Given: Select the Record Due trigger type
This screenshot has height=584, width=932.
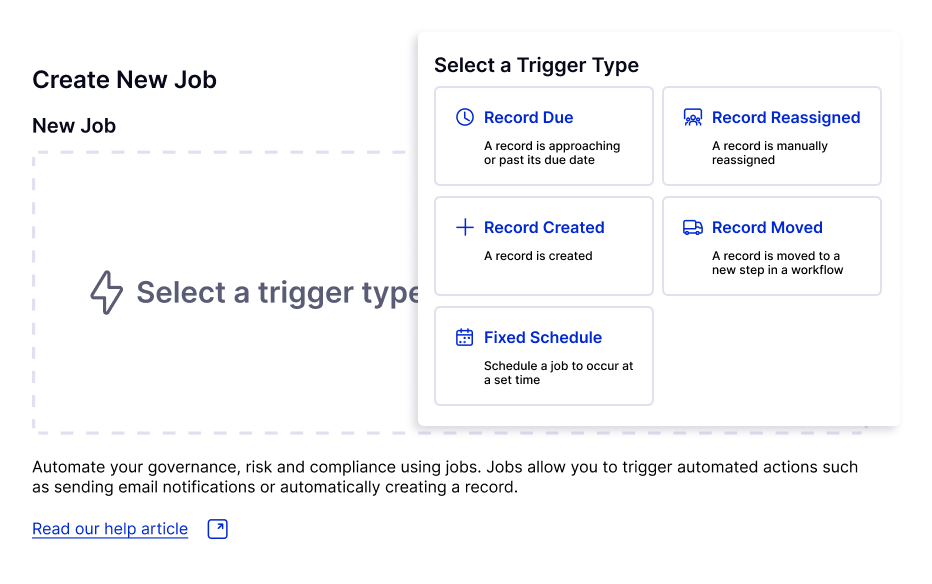Looking at the screenshot, I should click(x=543, y=136).
